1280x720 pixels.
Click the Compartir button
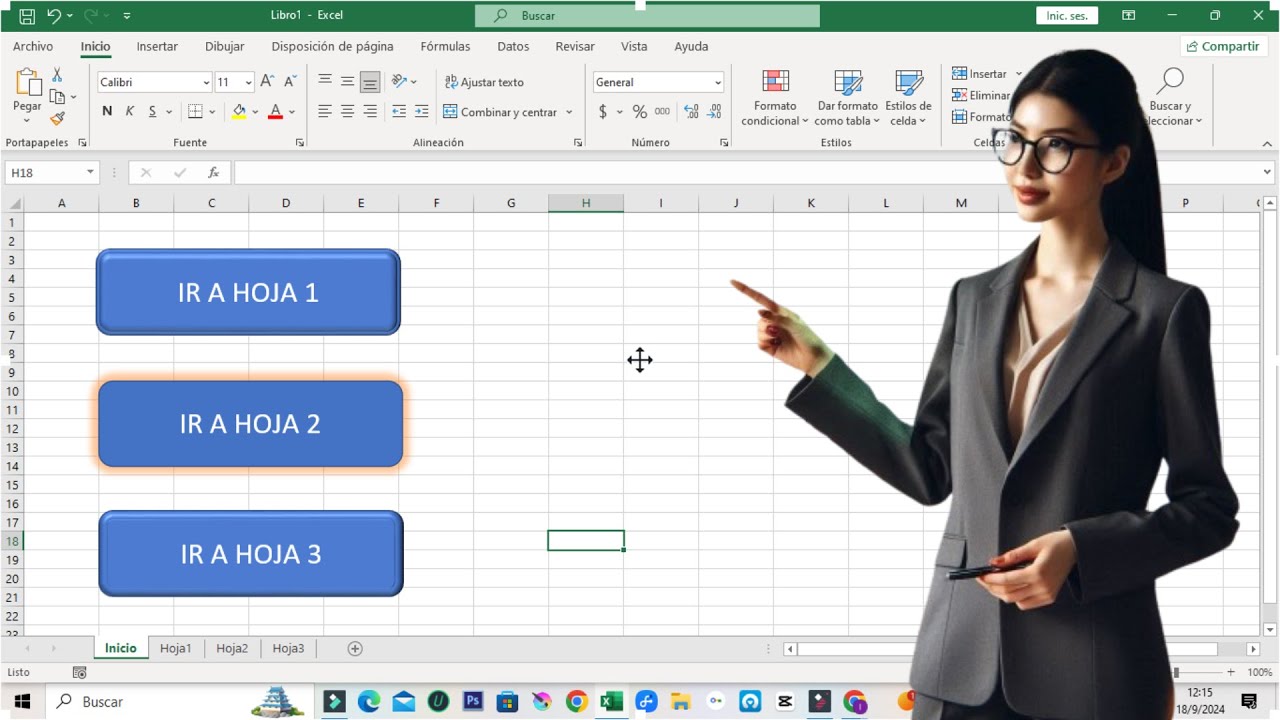tap(1223, 46)
